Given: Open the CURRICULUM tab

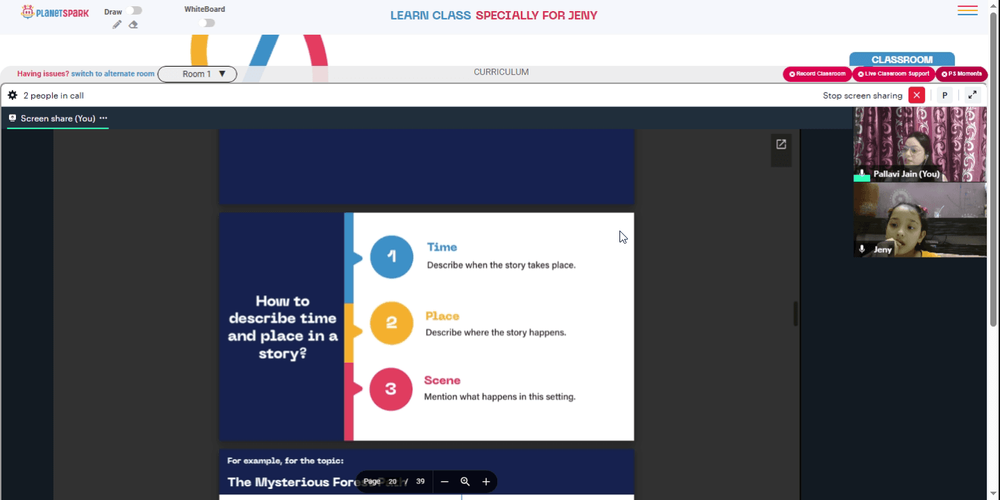Looking at the screenshot, I should coord(501,72).
